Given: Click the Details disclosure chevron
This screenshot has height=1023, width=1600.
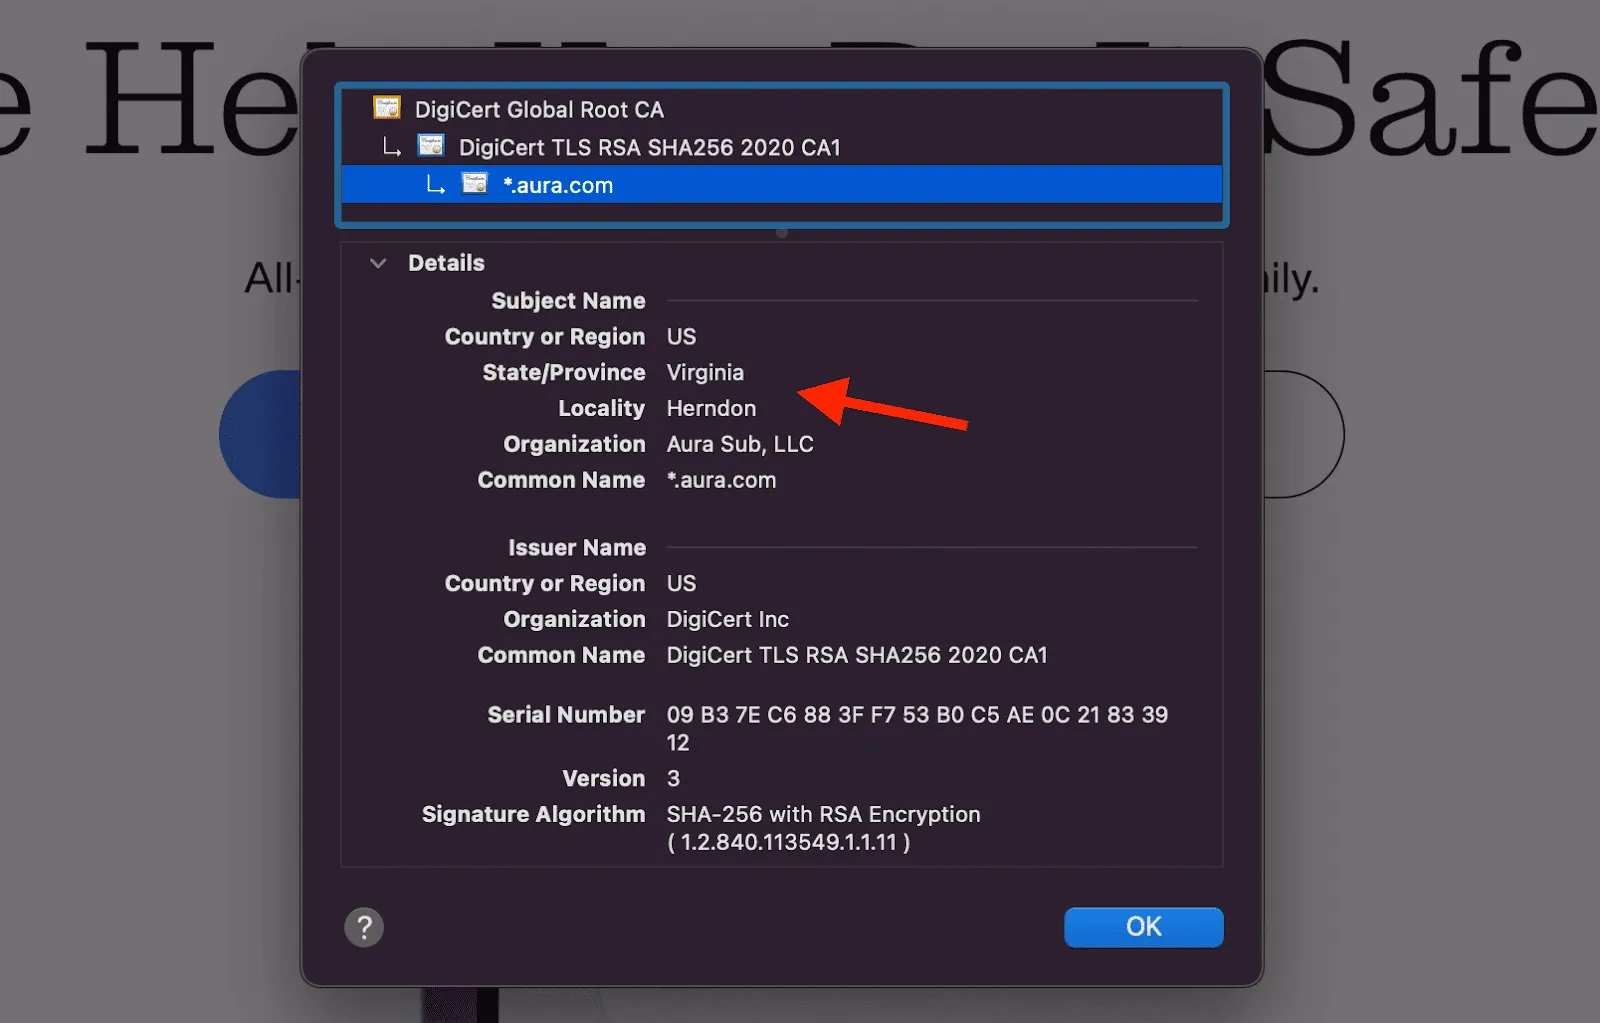Looking at the screenshot, I should (378, 263).
